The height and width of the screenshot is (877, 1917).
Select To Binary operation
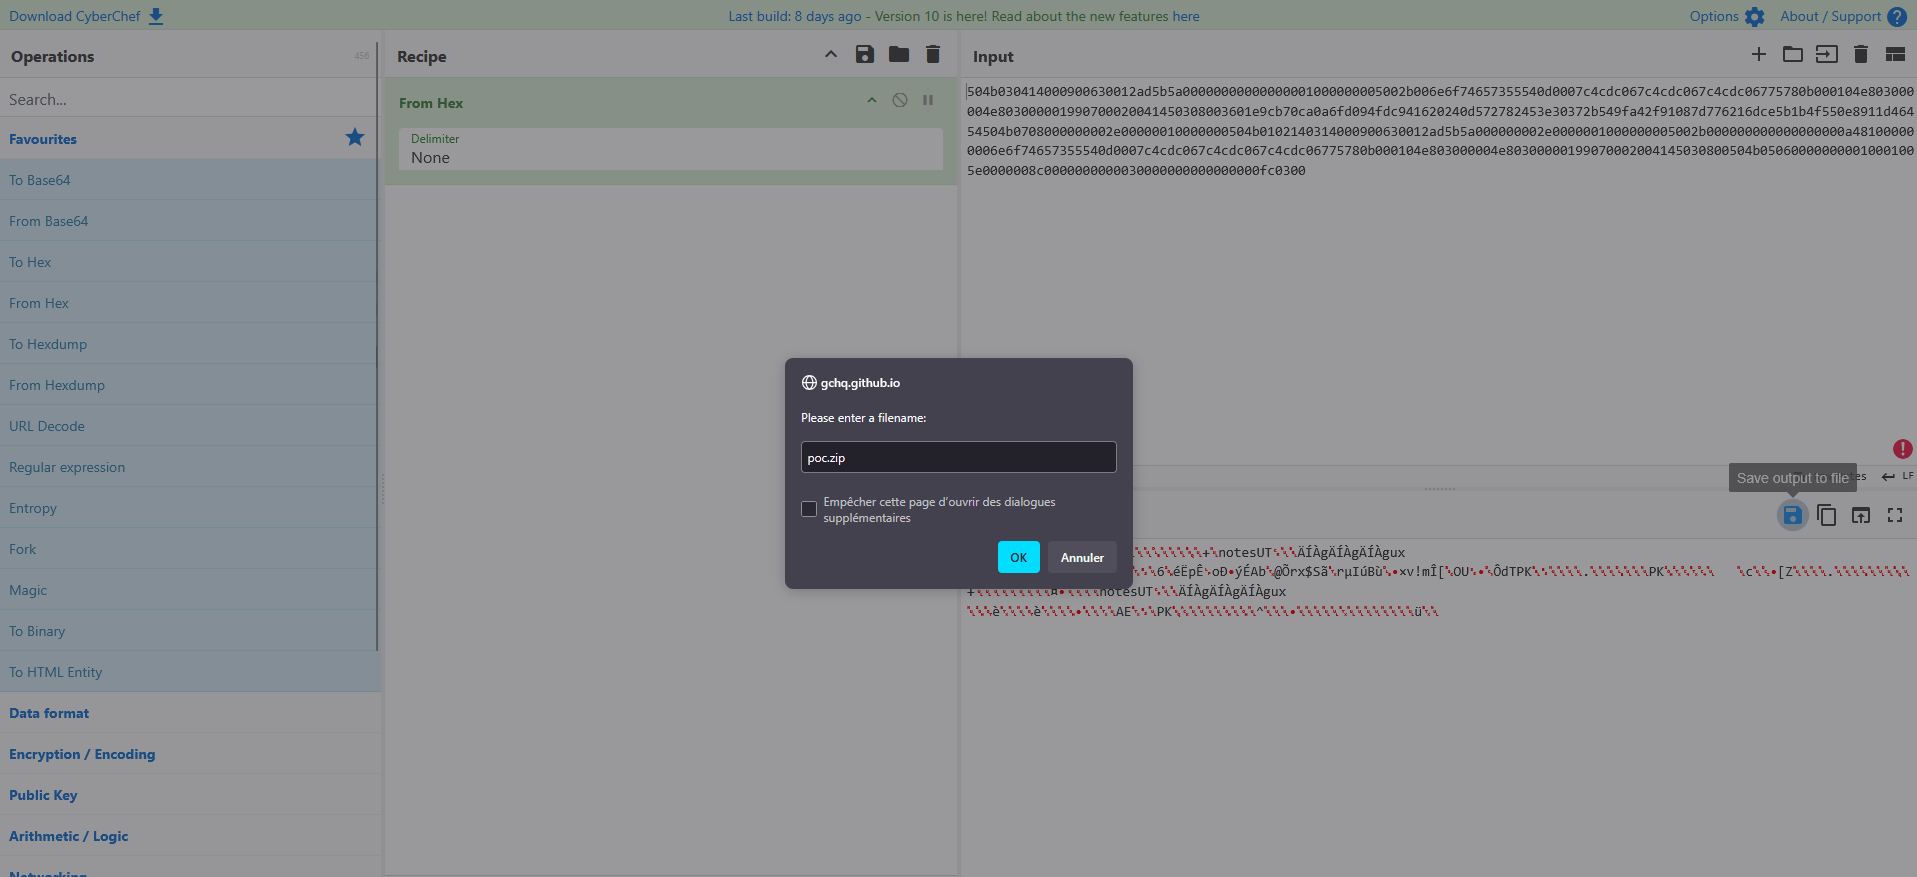pyautogui.click(x=188, y=631)
